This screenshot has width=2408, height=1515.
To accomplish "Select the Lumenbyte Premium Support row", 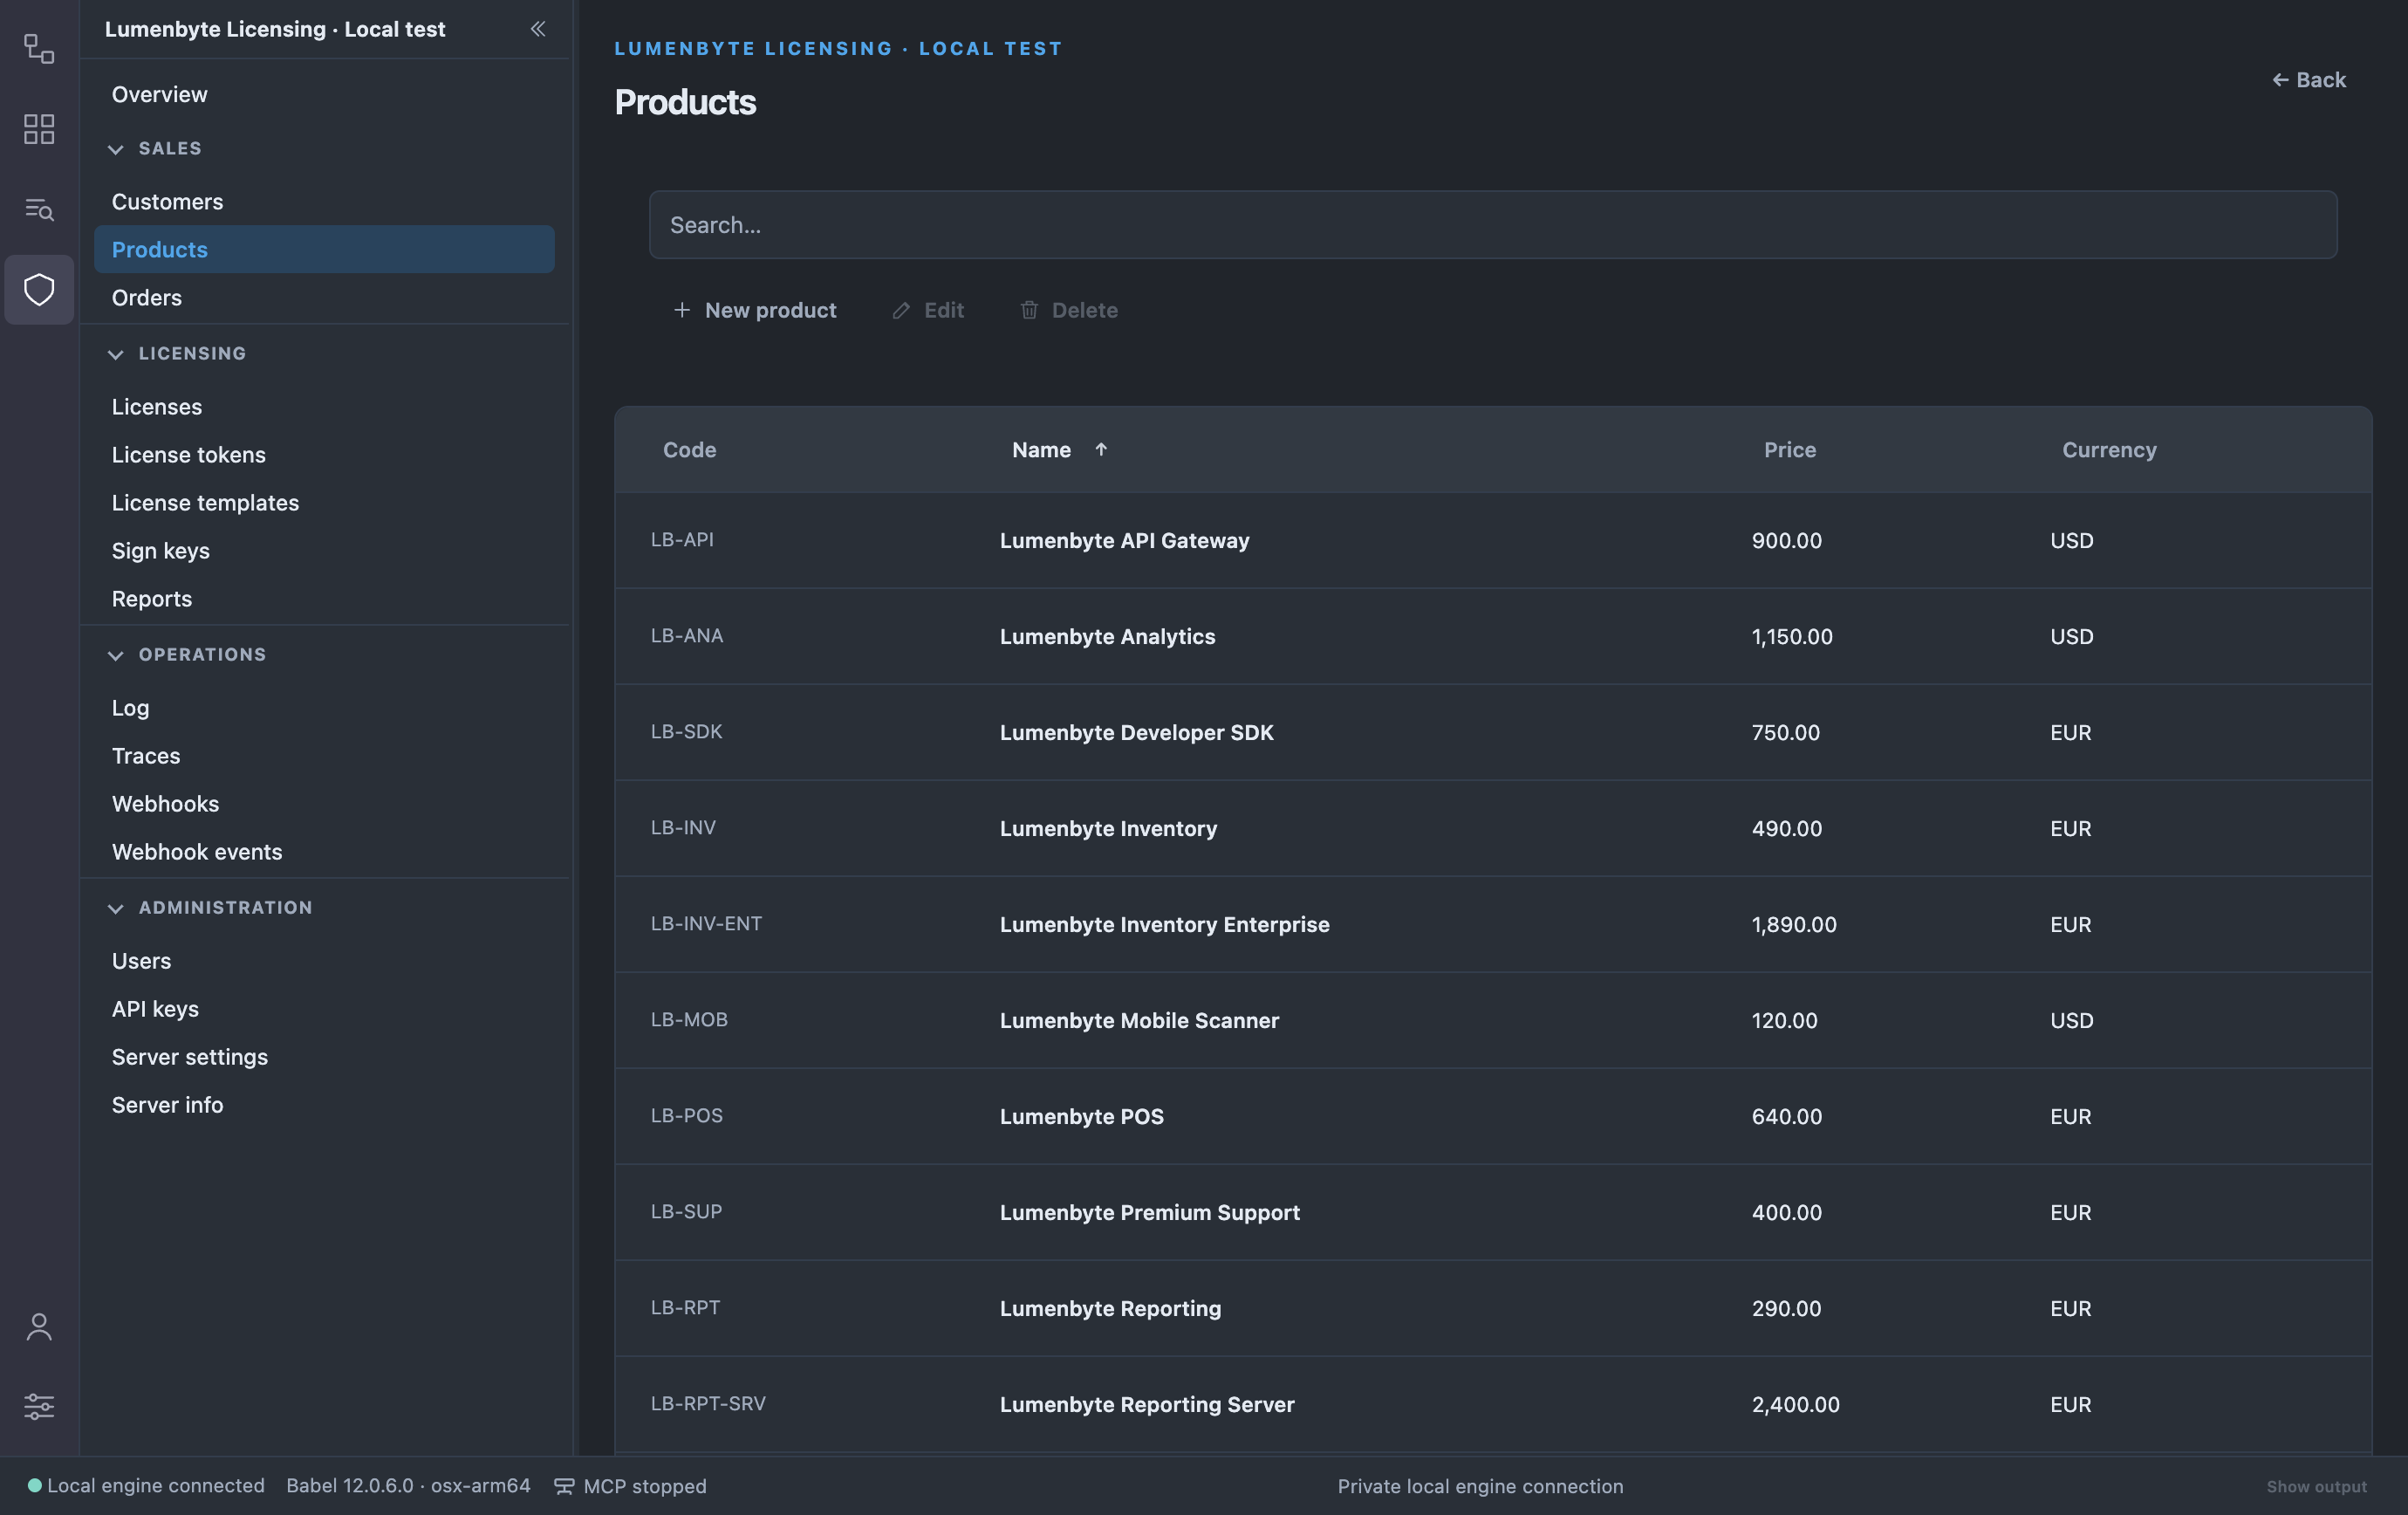I will point(1493,1212).
